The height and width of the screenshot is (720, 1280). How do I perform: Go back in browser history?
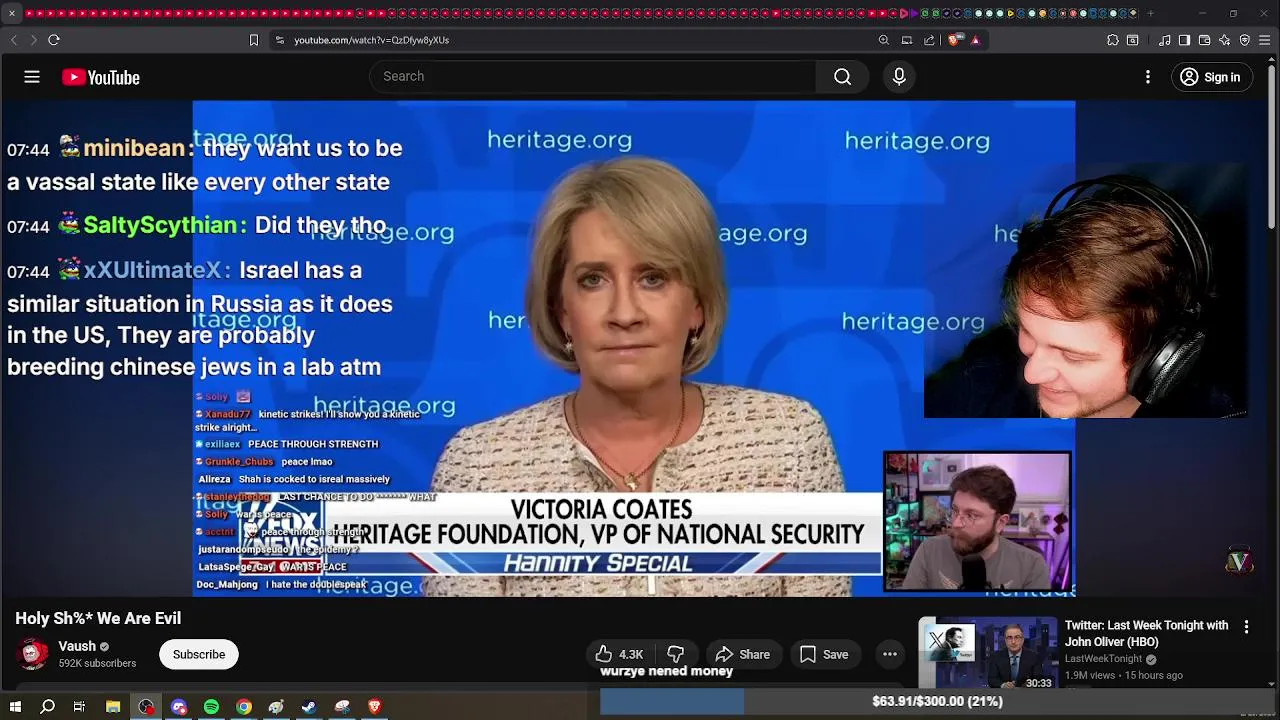14,40
